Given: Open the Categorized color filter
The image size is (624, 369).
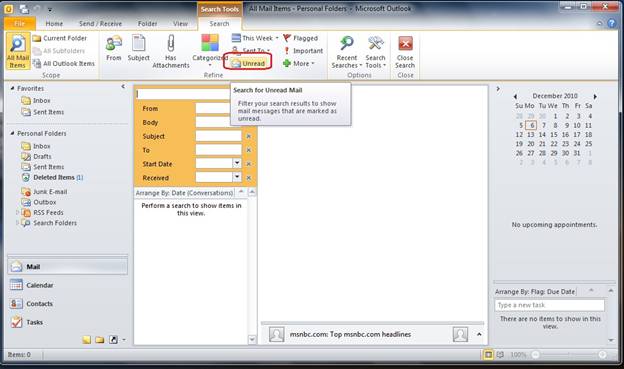Looking at the screenshot, I should coord(210,51).
